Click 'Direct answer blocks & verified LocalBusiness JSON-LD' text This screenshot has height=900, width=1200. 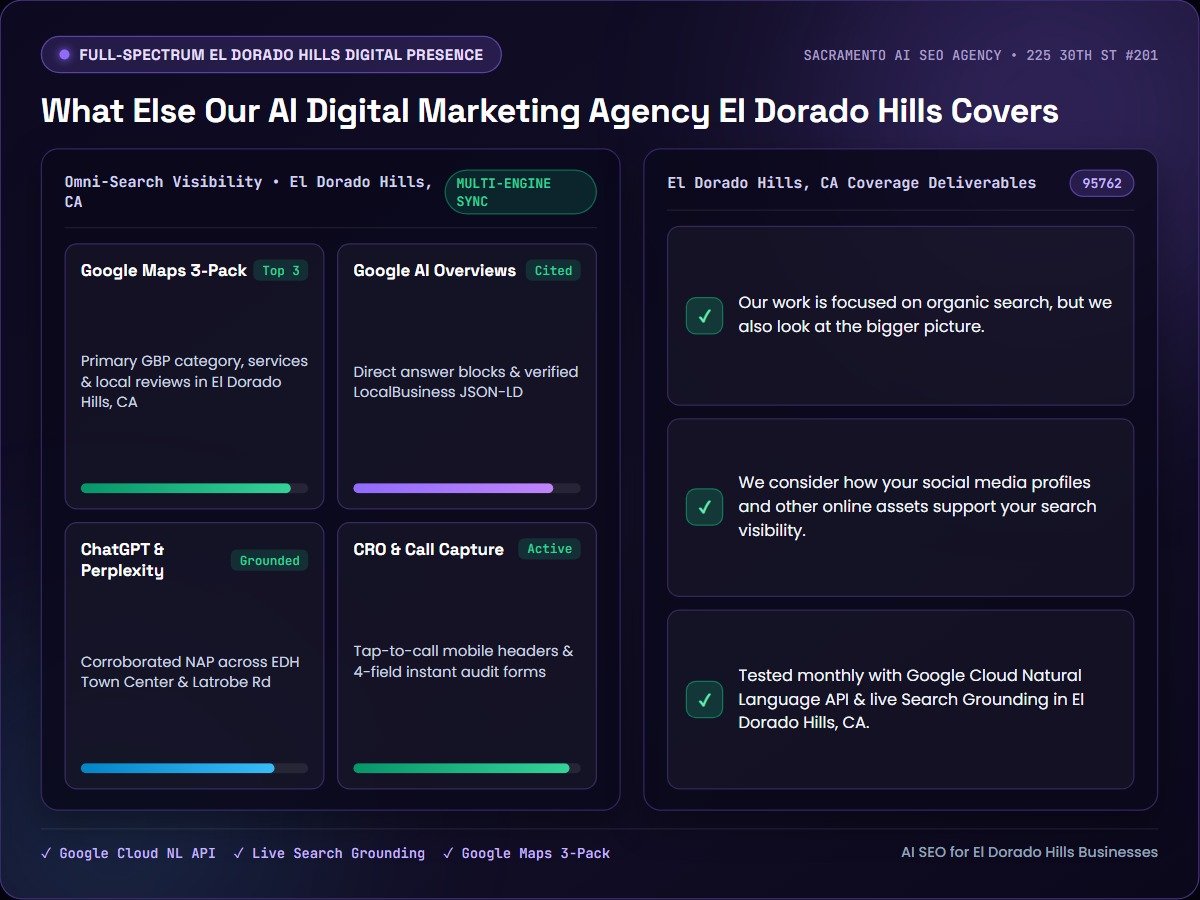click(466, 382)
